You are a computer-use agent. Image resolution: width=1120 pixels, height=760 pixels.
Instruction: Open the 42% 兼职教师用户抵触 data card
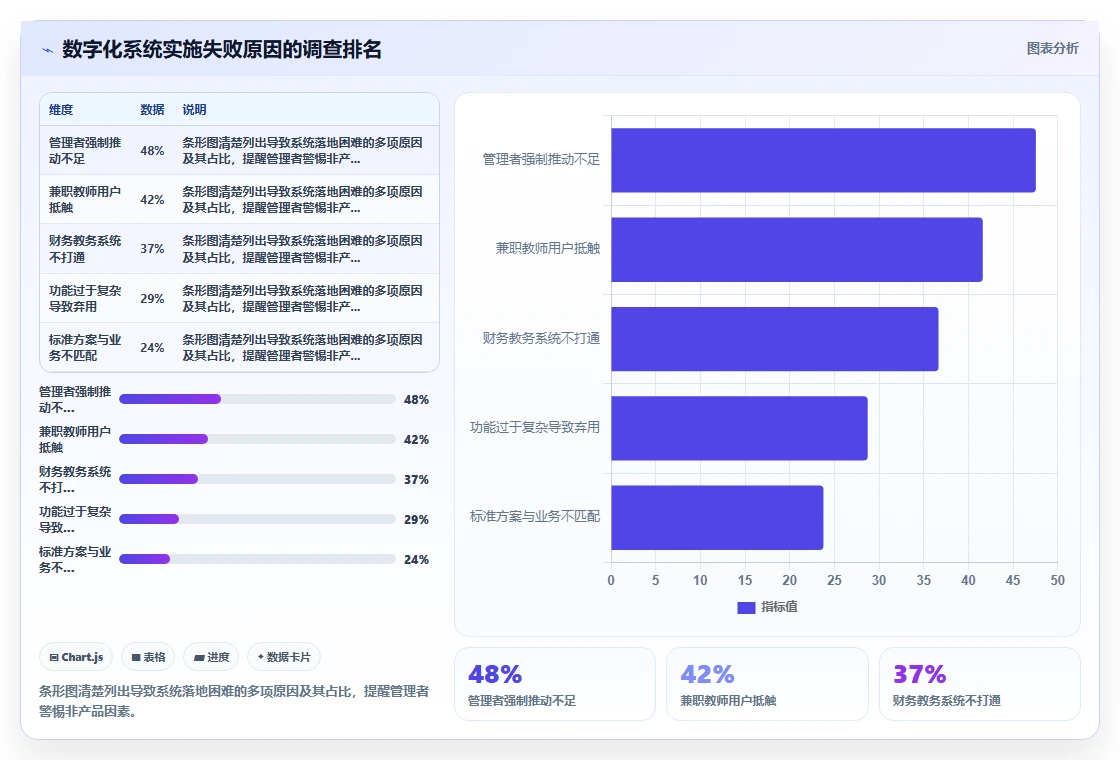pyautogui.click(x=767, y=684)
